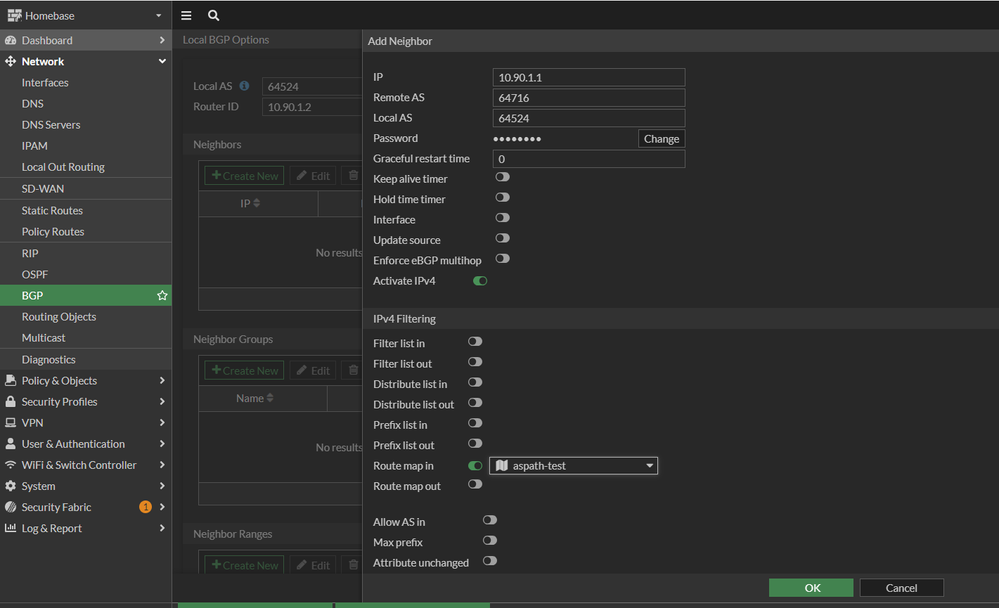The width and height of the screenshot is (999, 608).
Task: Click the Local AS info icon
Action: 244,86
